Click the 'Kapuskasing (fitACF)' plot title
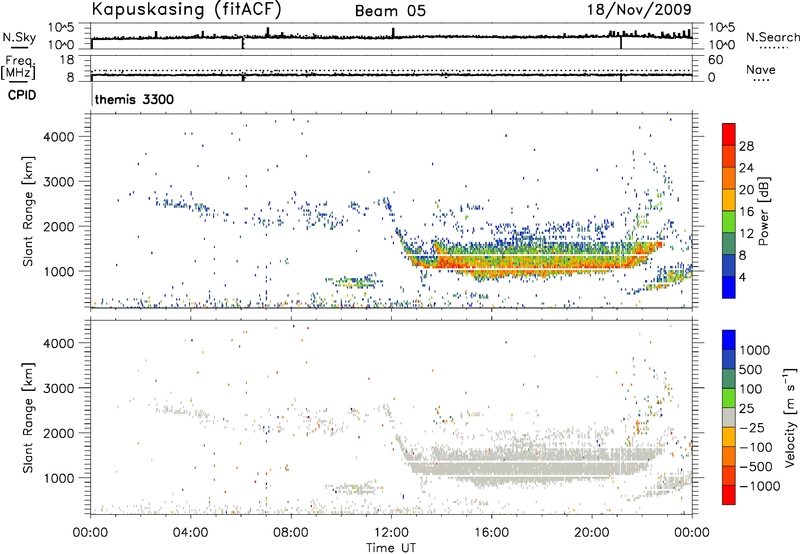Viewport: 800px width, 554px height. (x=186, y=9)
